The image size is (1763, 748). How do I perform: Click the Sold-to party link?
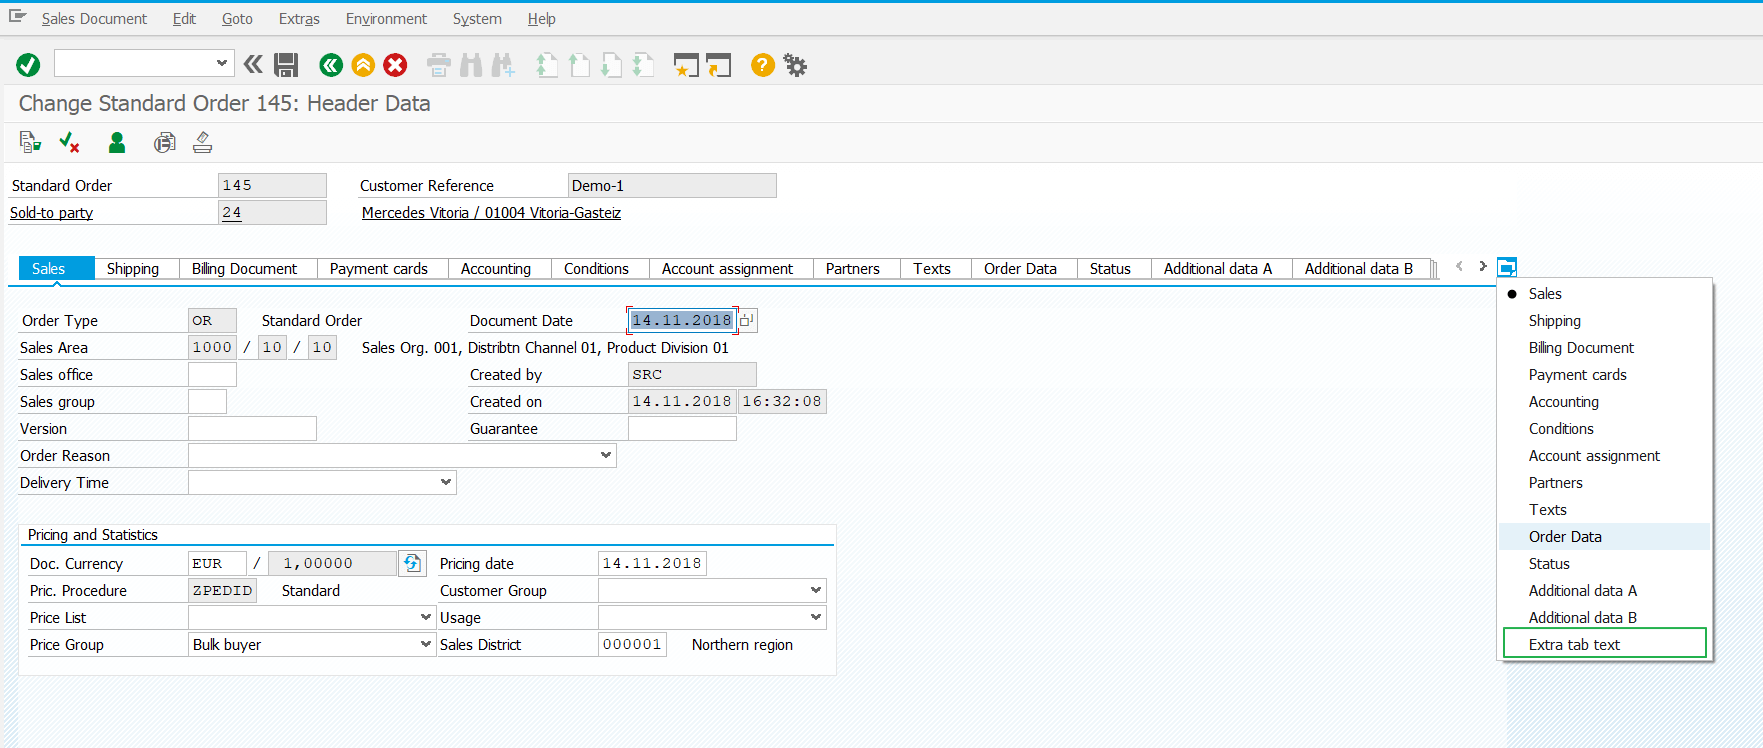click(51, 212)
